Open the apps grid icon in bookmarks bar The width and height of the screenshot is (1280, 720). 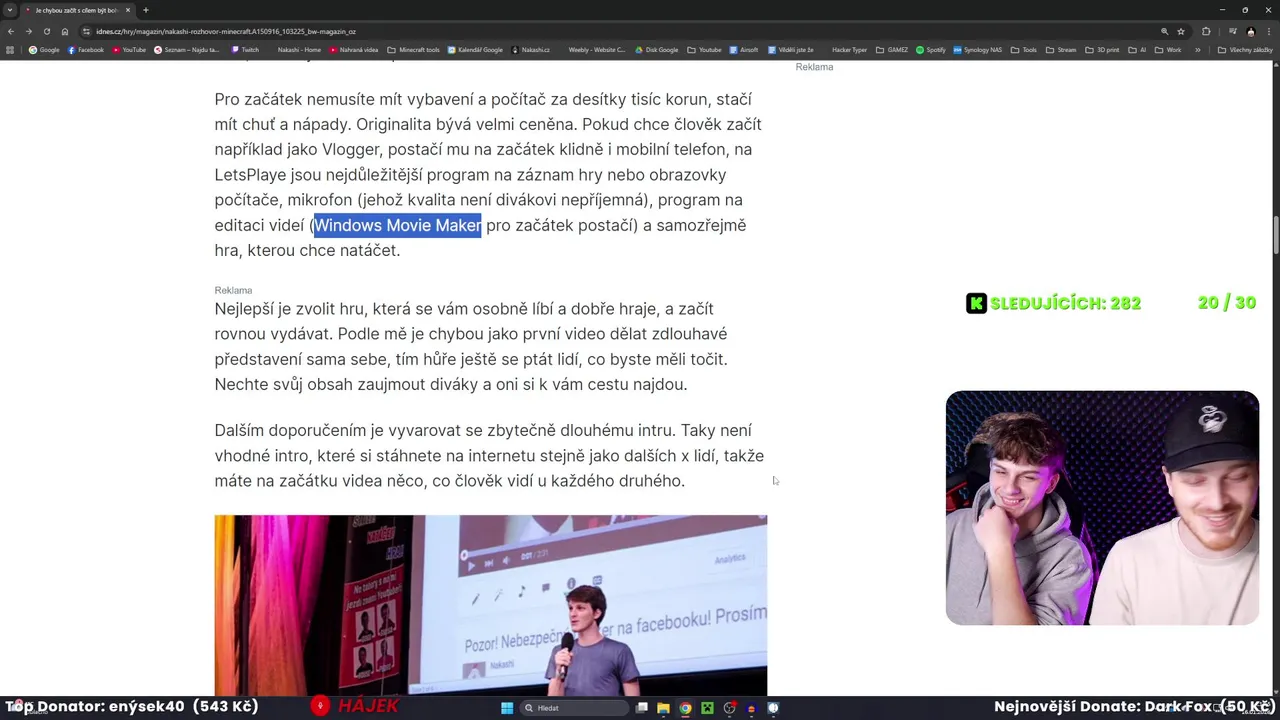point(10,50)
